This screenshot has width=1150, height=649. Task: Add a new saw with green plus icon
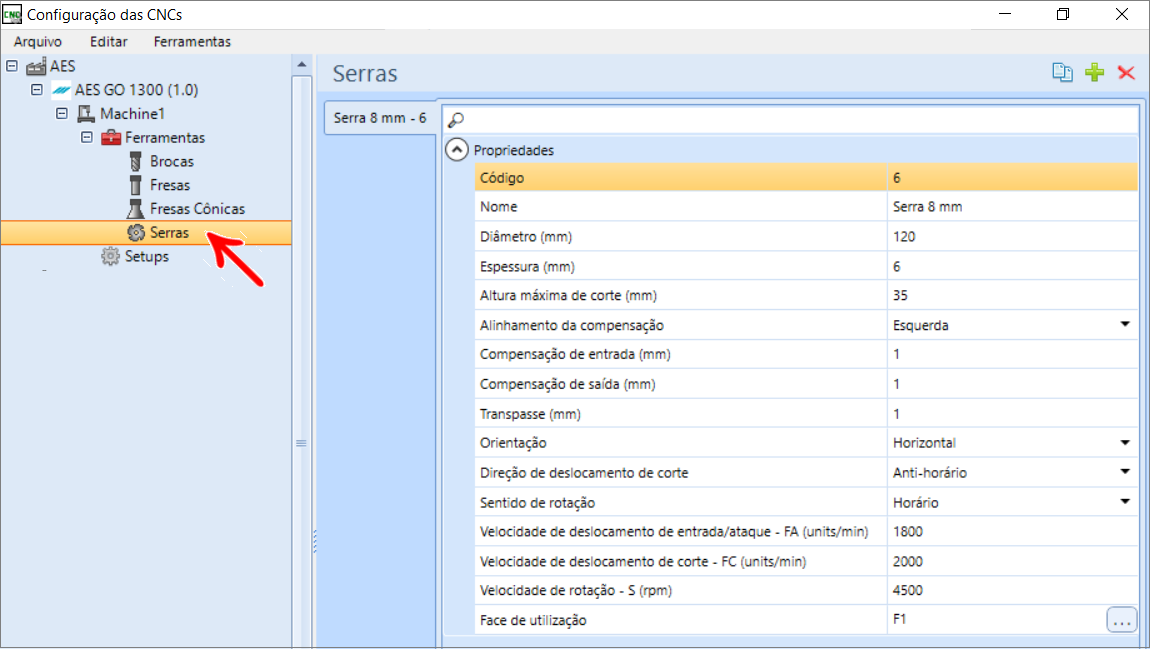pos(1094,72)
